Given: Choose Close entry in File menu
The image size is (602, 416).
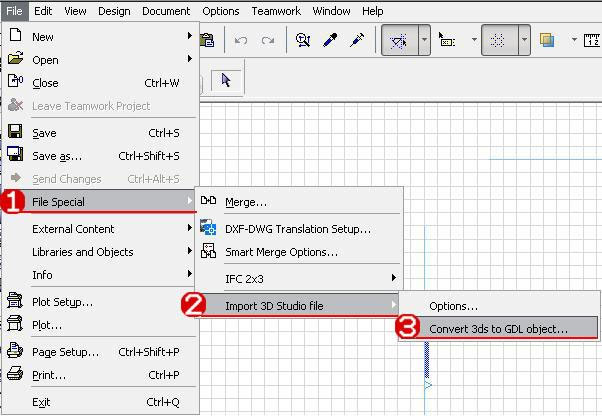Looking at the screenshot, I should (101, 83).
